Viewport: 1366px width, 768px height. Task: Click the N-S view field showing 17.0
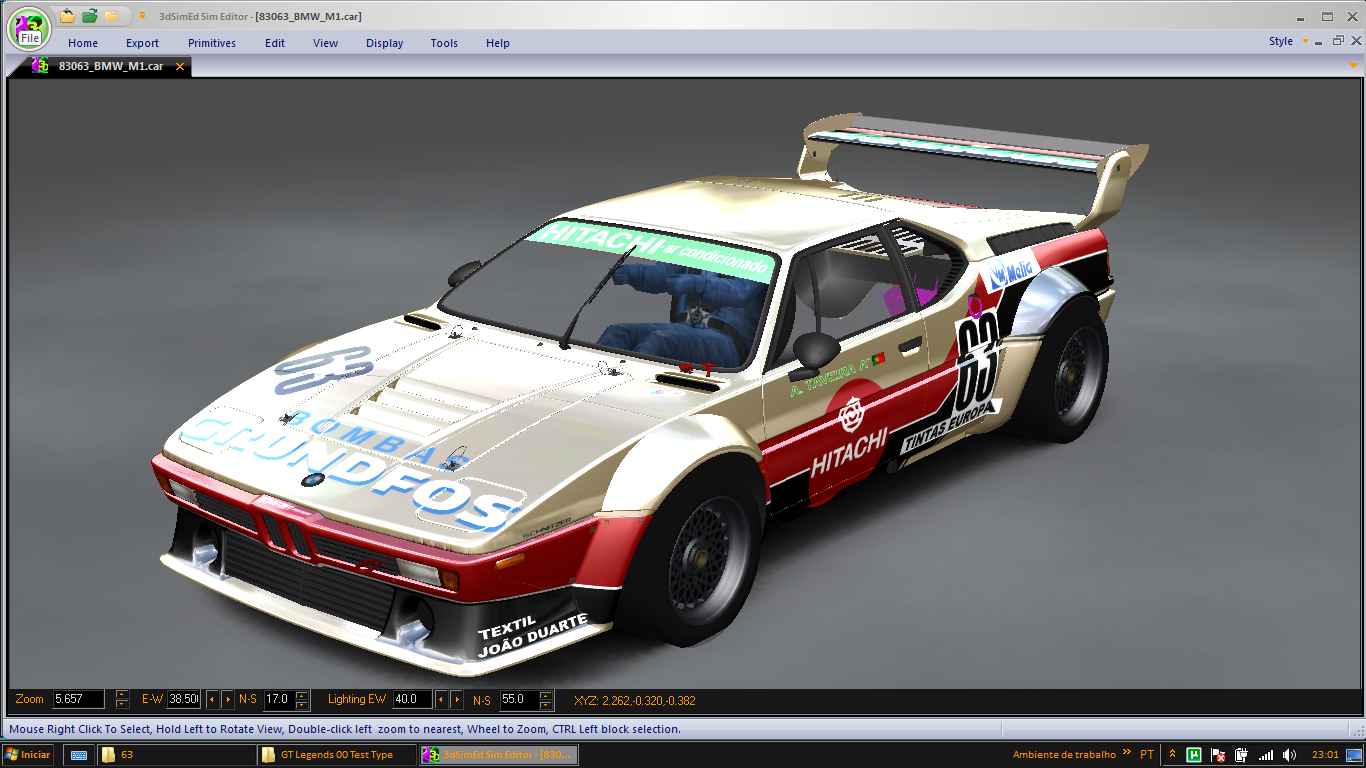coord(277,700)
